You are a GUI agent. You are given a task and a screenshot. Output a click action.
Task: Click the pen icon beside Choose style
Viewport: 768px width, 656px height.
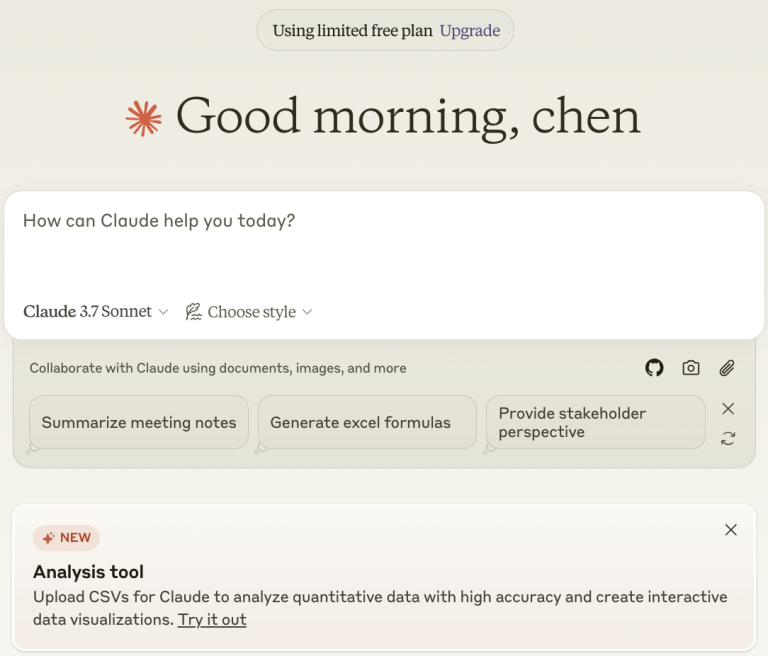coord(194,312)
